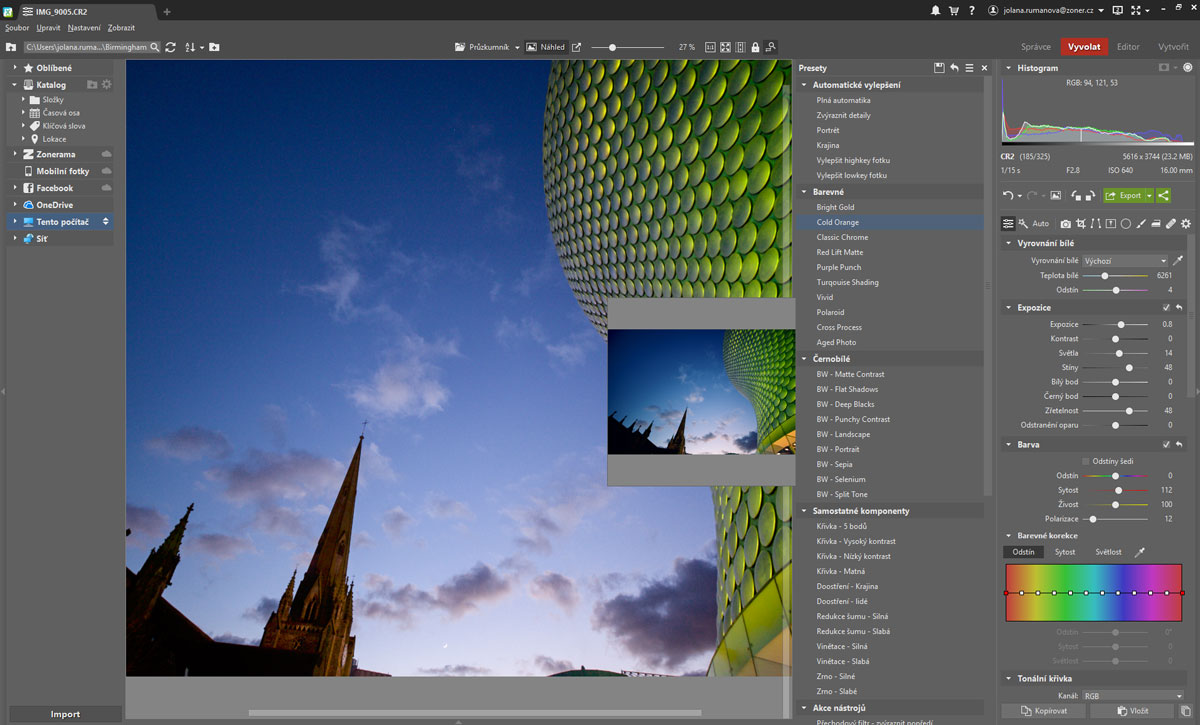Toggle the Expozice section checkbox
The height and width of the screenshot is (725, 1200).
click(x=1166, y=308)
